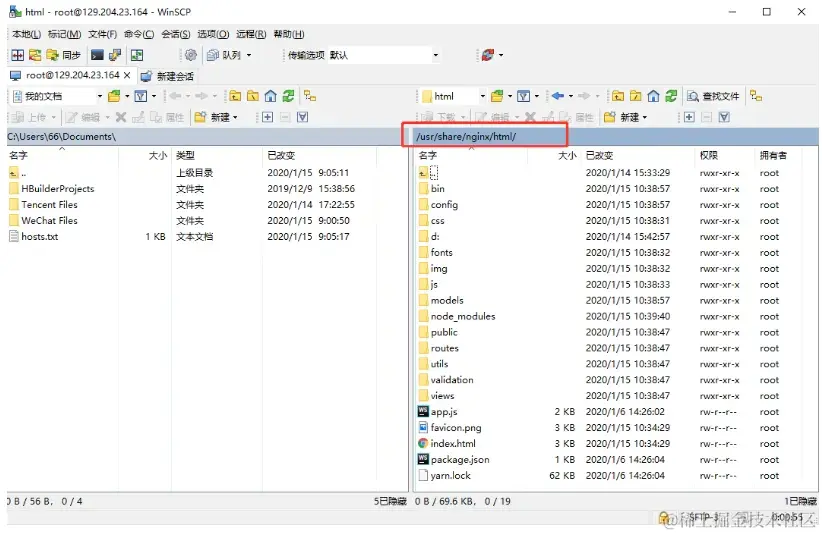822x536 pixels.
Task: Show the remote panel directory tree icon
Action: point(755,97)
